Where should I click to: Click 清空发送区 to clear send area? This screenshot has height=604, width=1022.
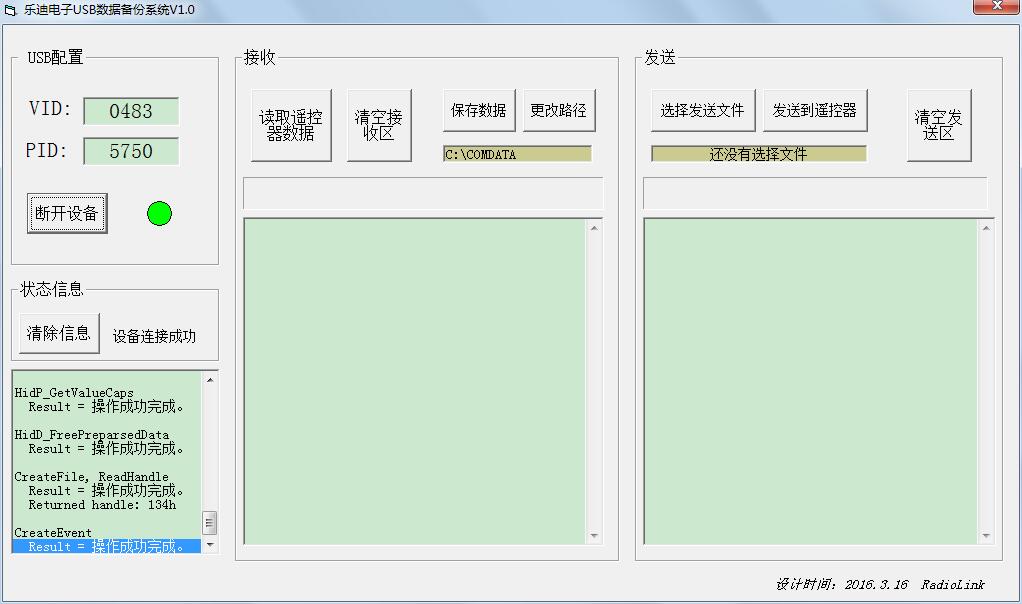(x=939, y=125)
